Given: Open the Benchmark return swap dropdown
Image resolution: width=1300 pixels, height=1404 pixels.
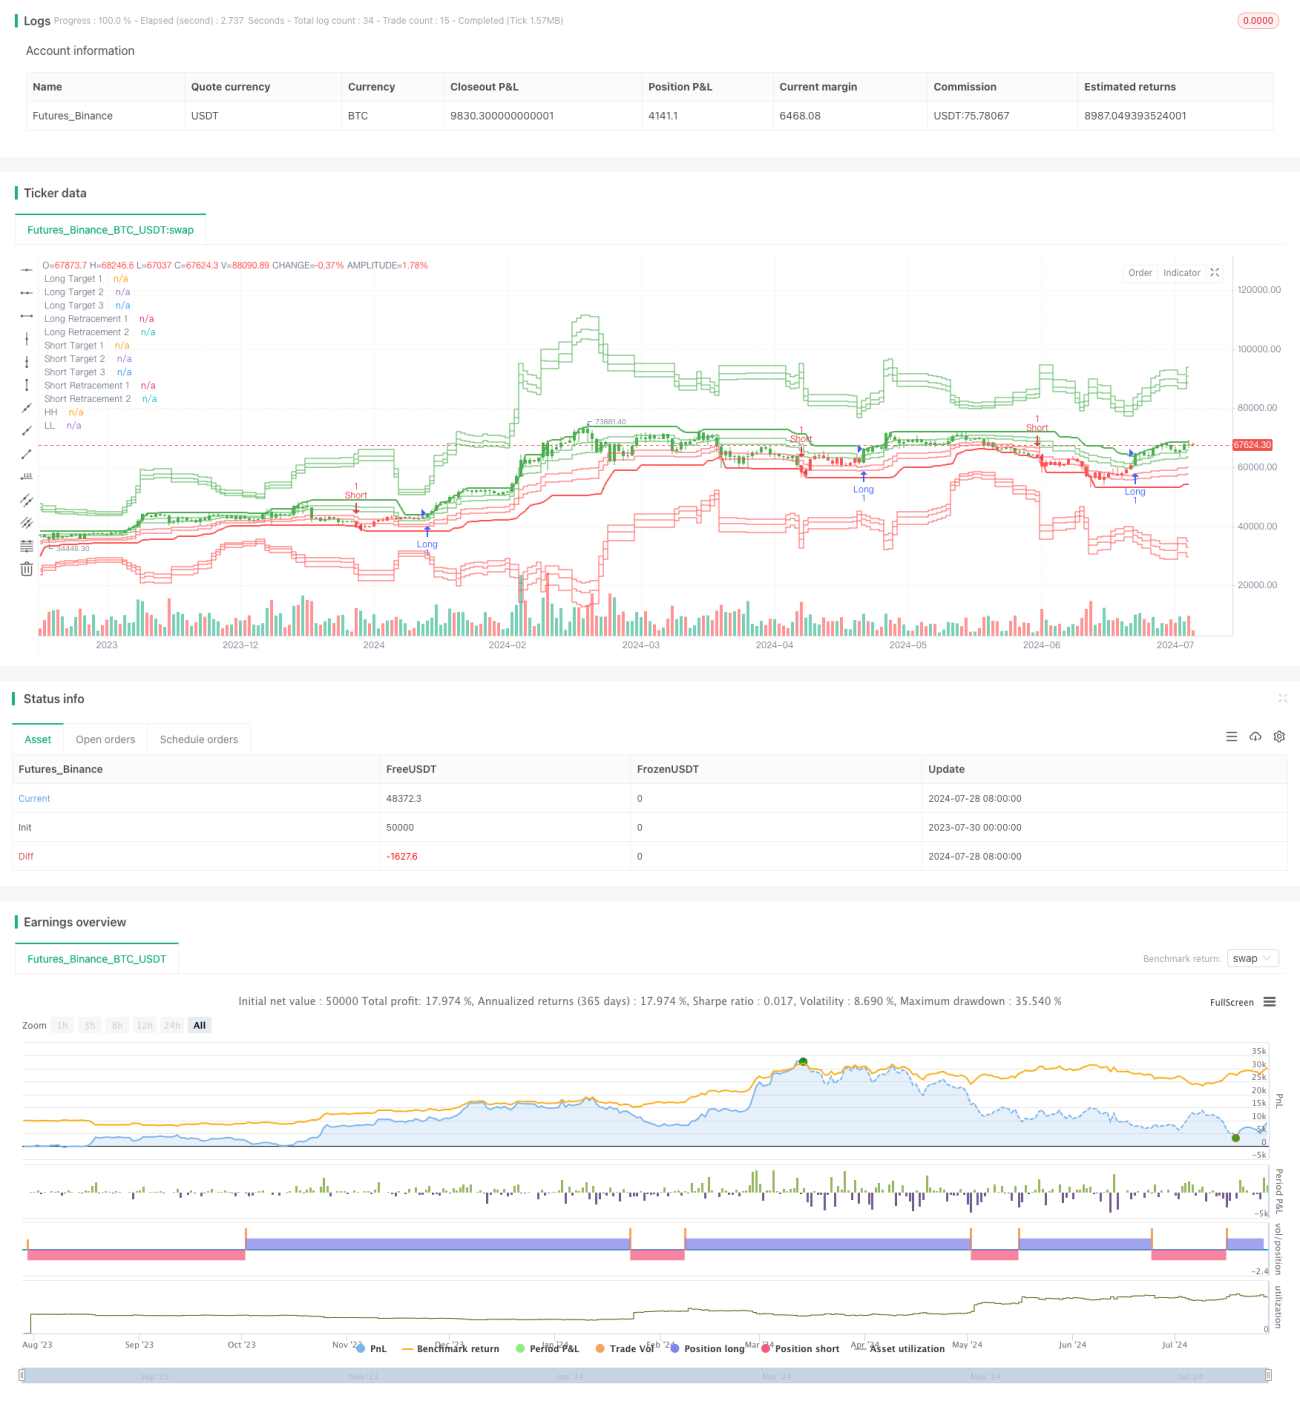Looking at the screenshot, I should [1253, 958].
